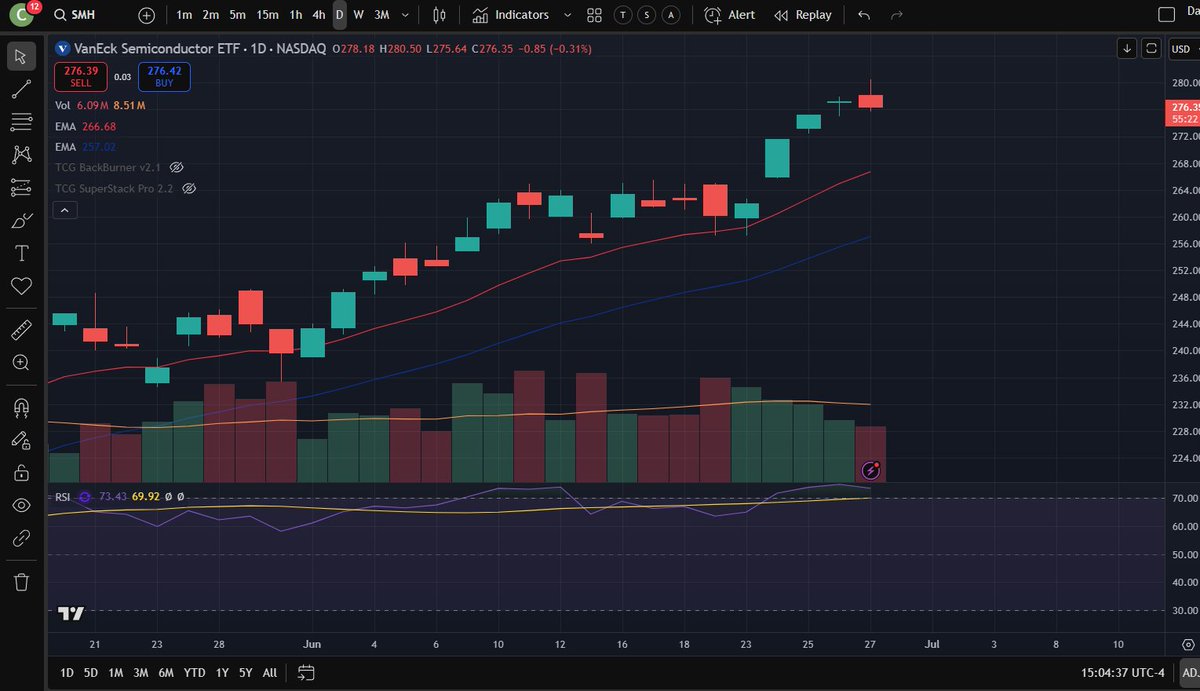Activate the zoom in tool
Image resolution: width=1200 pixels, height=691 pixels.
click(21, 363)
